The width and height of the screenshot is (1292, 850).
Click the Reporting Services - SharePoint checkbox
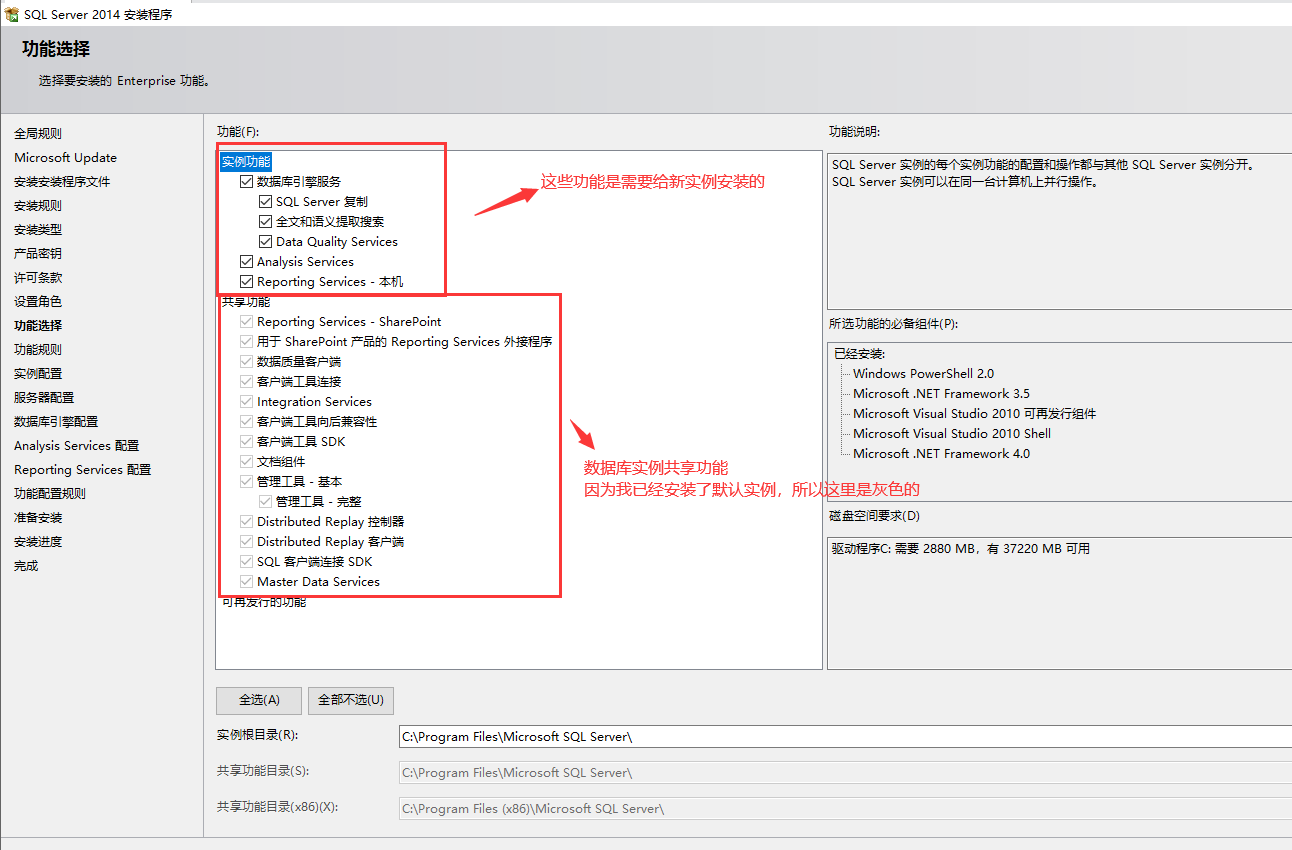click(x=246, y=322)
